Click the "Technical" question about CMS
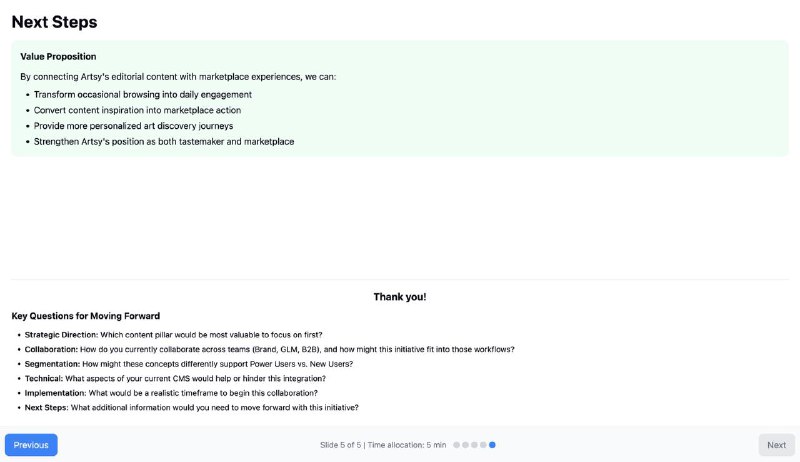 tap(175, 378)
